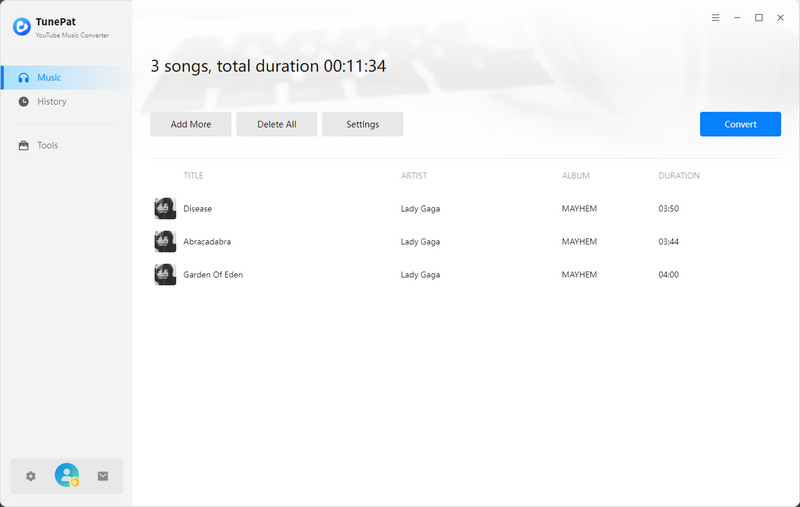Click the TunePat logo icon
This screenshot has height=507, width=800.
click(21, 27)
